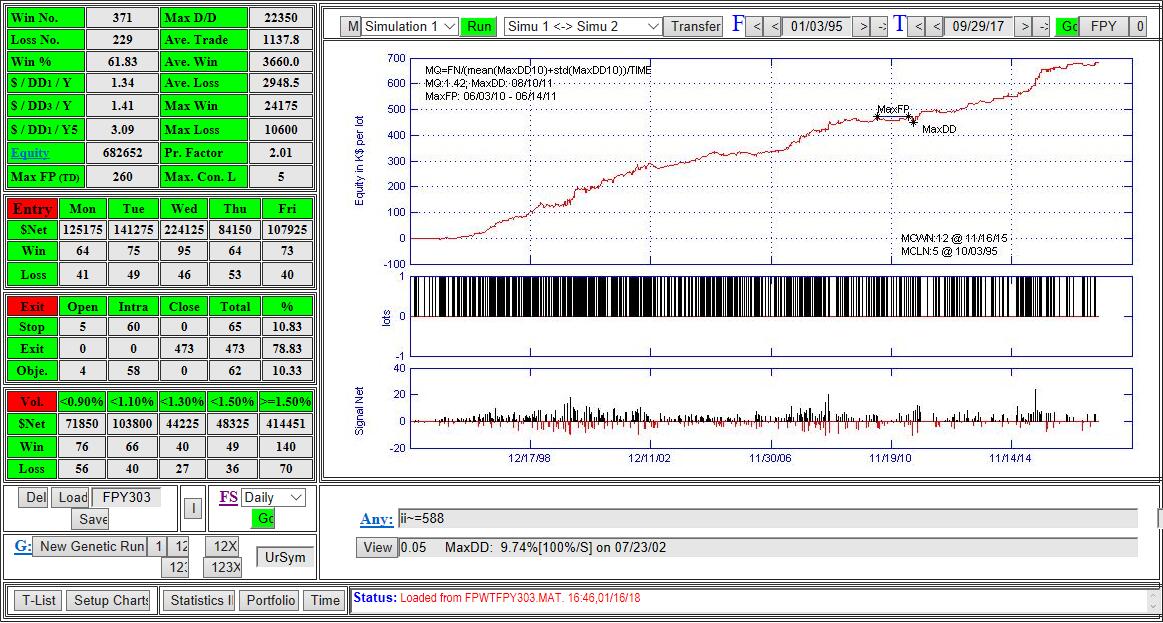Click the >=1.50% volatility header
The width and height of the screenshot is (1163, 623).
(x=286, y=402)
